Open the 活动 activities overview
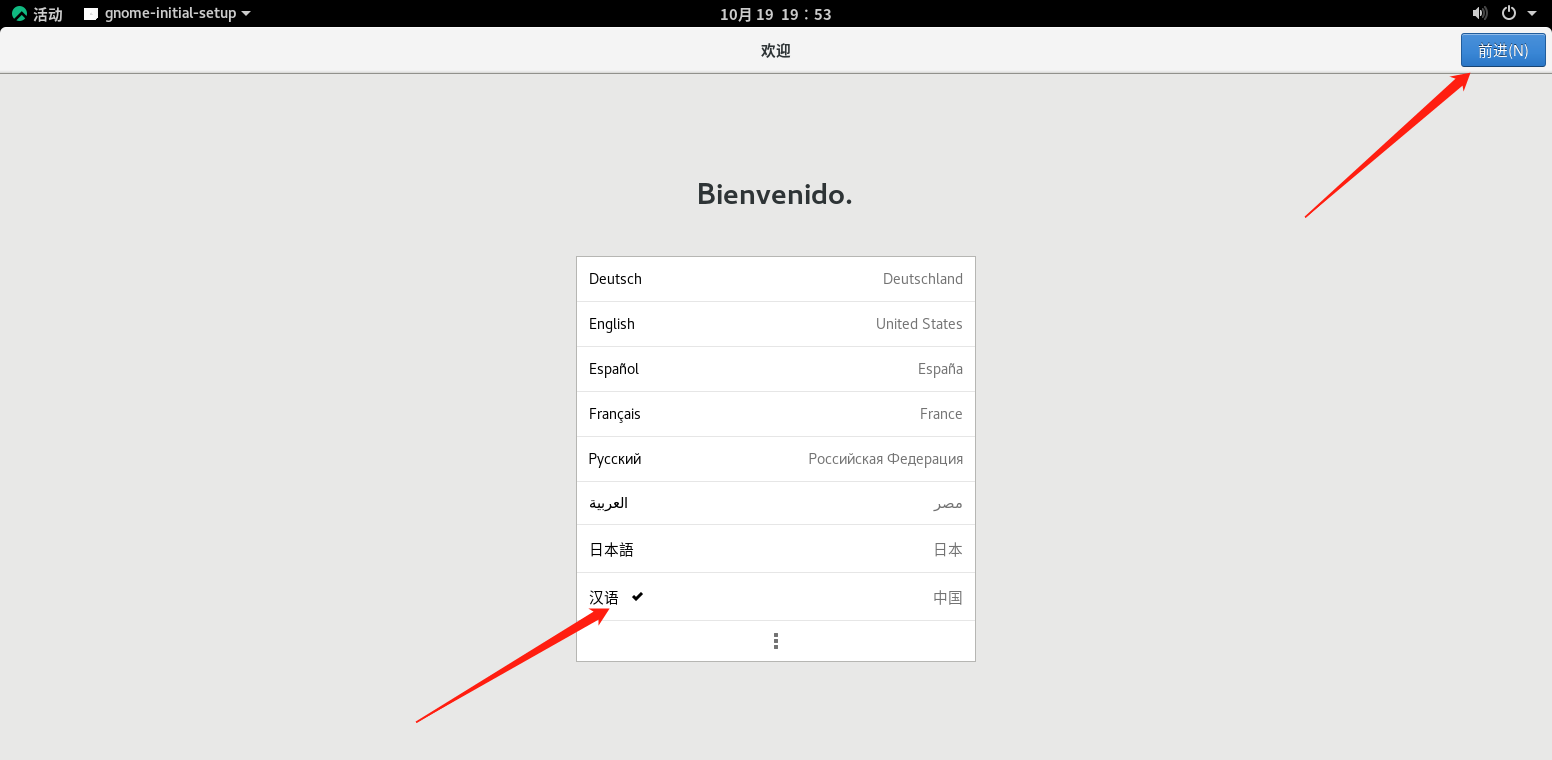This screenshot has width=1552, height=760. [37, 14]
